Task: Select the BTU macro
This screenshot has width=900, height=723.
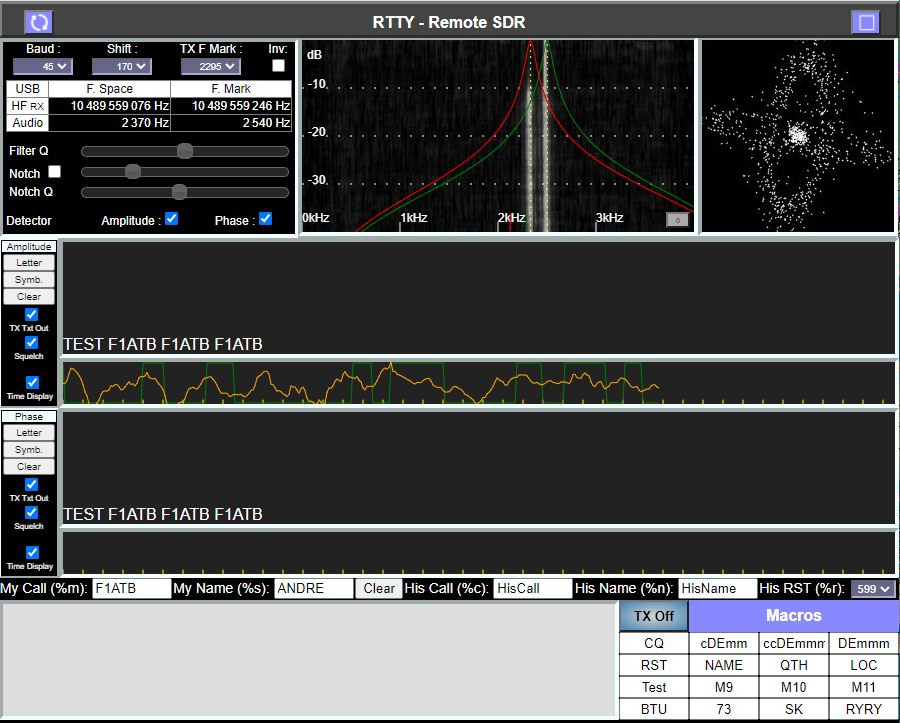Action: click(654, 709)
